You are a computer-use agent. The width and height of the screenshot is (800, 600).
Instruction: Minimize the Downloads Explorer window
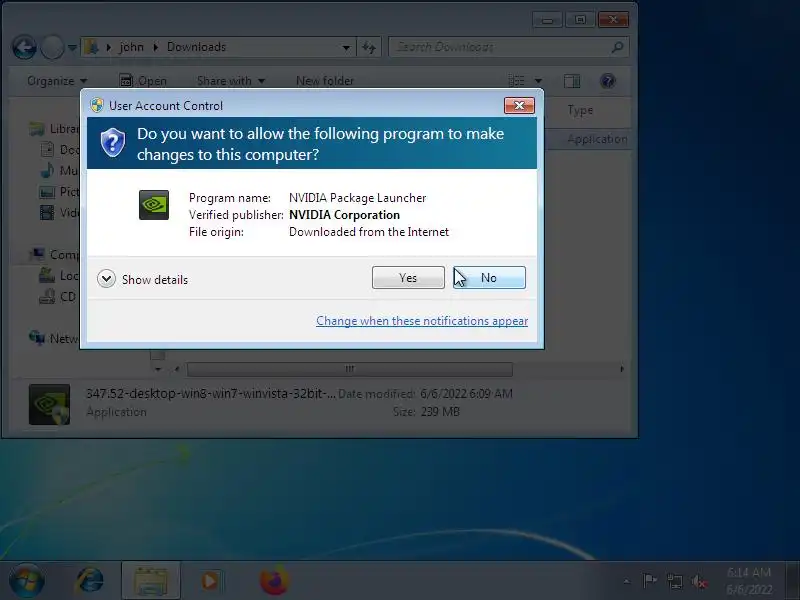coord(547,20)
